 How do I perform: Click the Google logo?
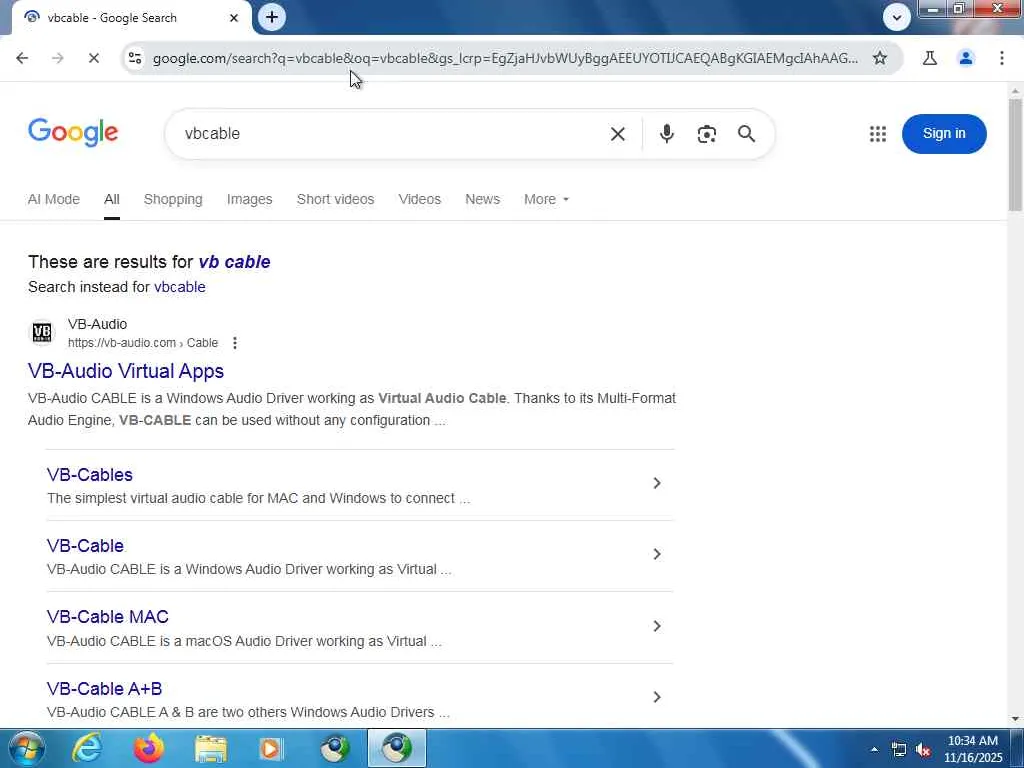(x=73, y=133)
